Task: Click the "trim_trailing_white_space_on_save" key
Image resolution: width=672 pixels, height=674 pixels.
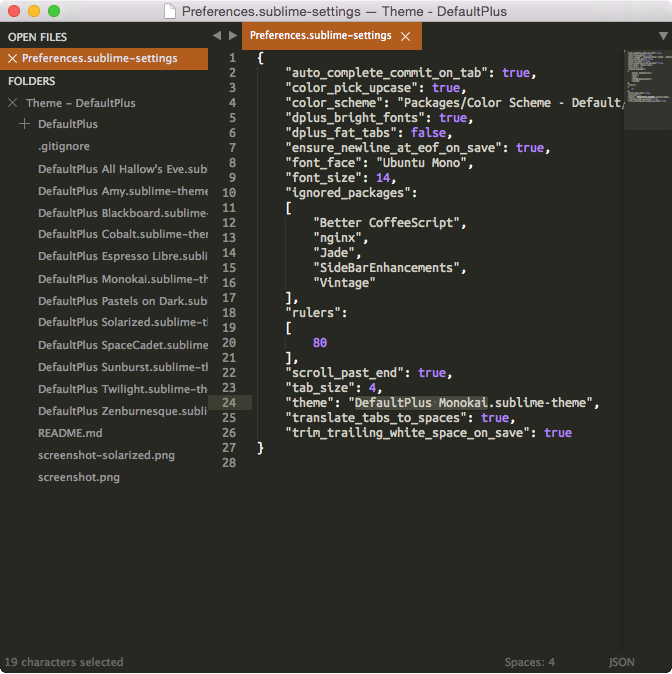Action: [x=407, y=433]
